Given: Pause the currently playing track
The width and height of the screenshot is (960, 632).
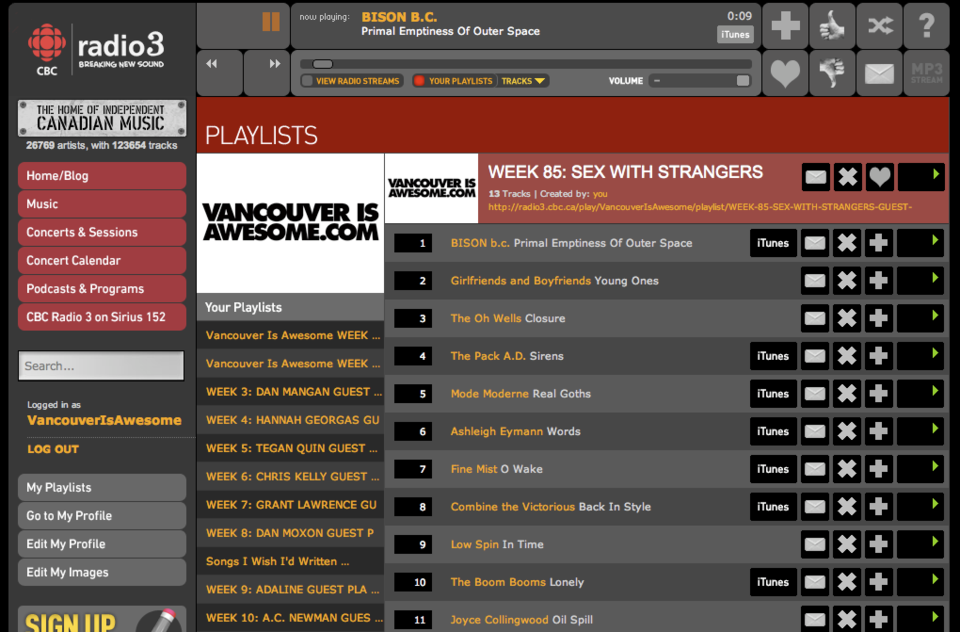Looking at the screenshot, I should coord(271,22).
